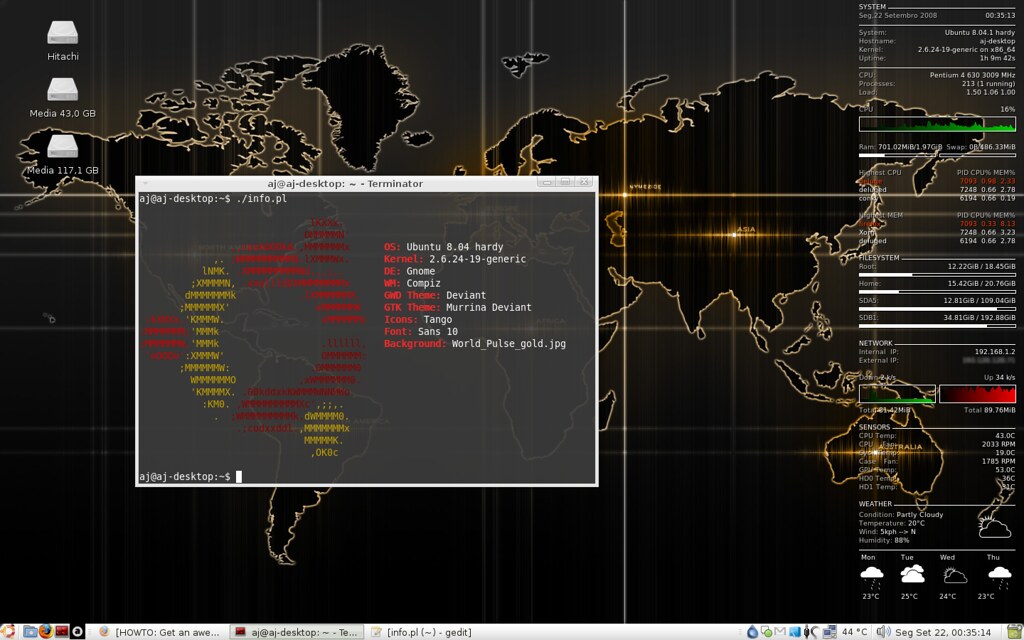The height and width of the screenshot is (640, 1024).
Task: Open the Terminator window menu button
Action: tap(145, 184)
